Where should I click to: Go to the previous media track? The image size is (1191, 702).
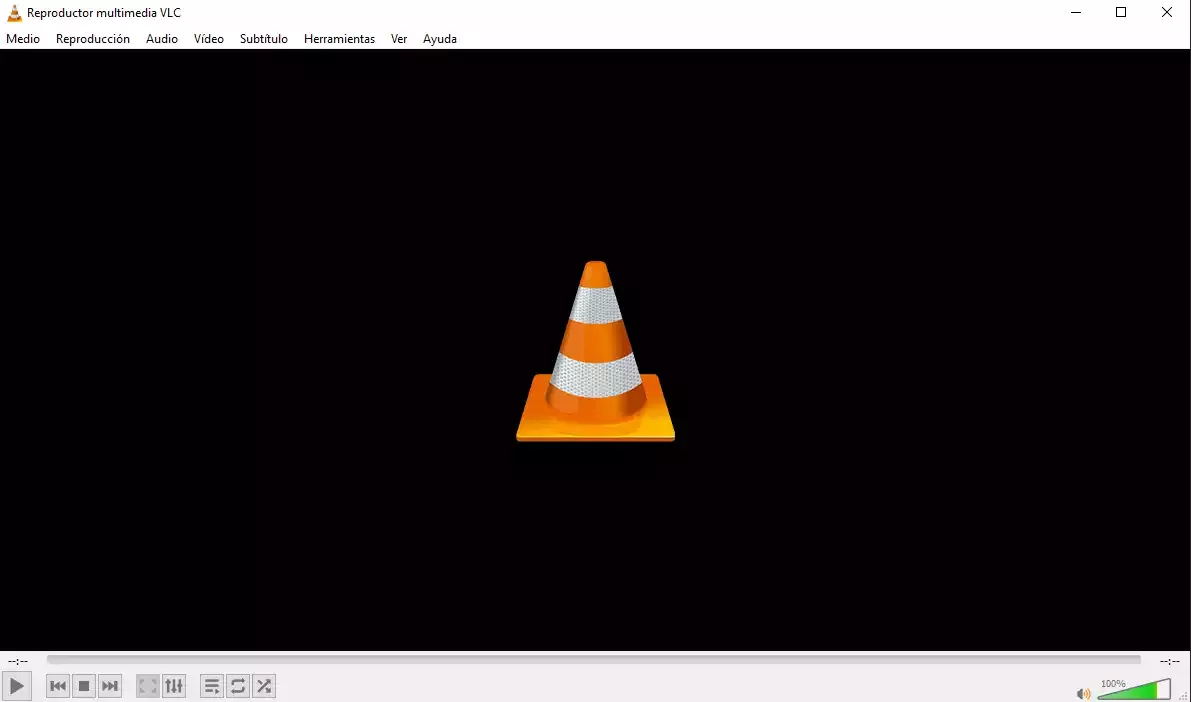pyautogui.click(x=58, y=686)
